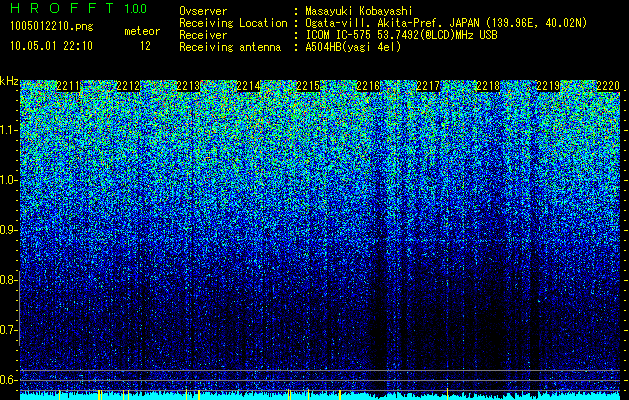Click the antenna value A504HB(yagi 4el)
This screenshot has width=629, height=400.
(353, 47)
